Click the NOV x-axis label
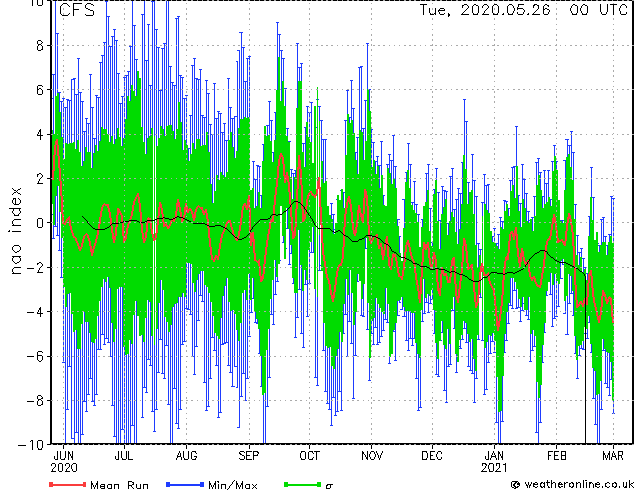Image resolution: width=634 pixels, height=490 pixels. (x=372, y=456)
